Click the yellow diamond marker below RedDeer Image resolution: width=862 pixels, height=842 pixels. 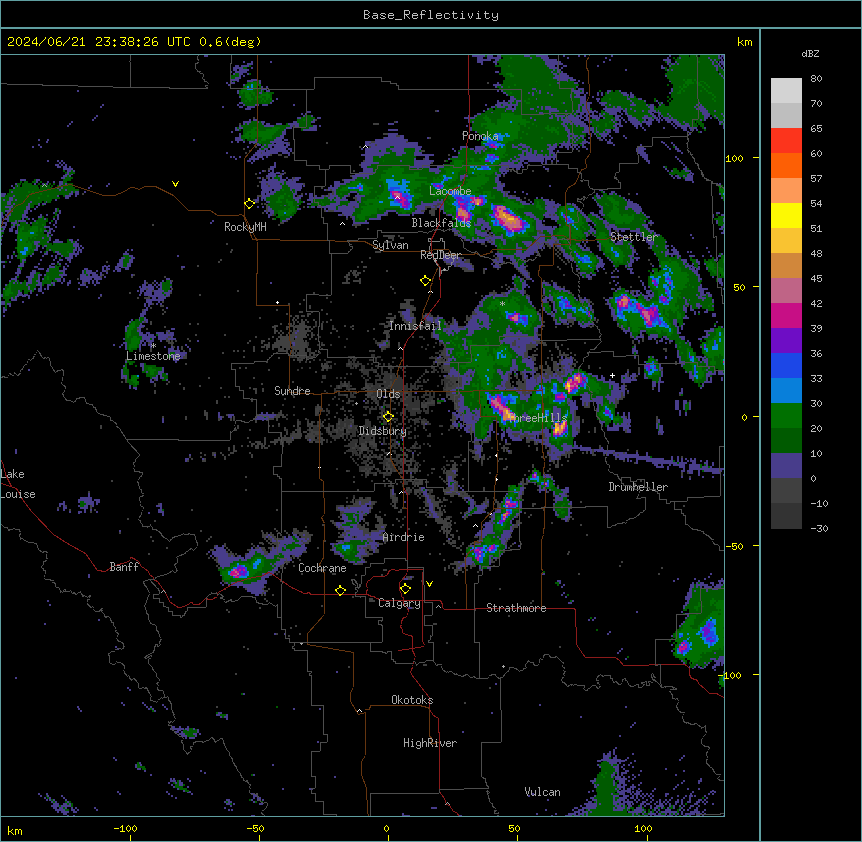(426, 281)
